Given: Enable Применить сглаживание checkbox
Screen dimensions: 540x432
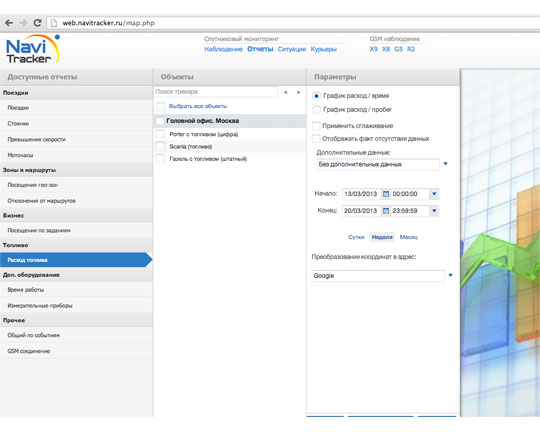Looking at the screenshot, I should [316, 126].
